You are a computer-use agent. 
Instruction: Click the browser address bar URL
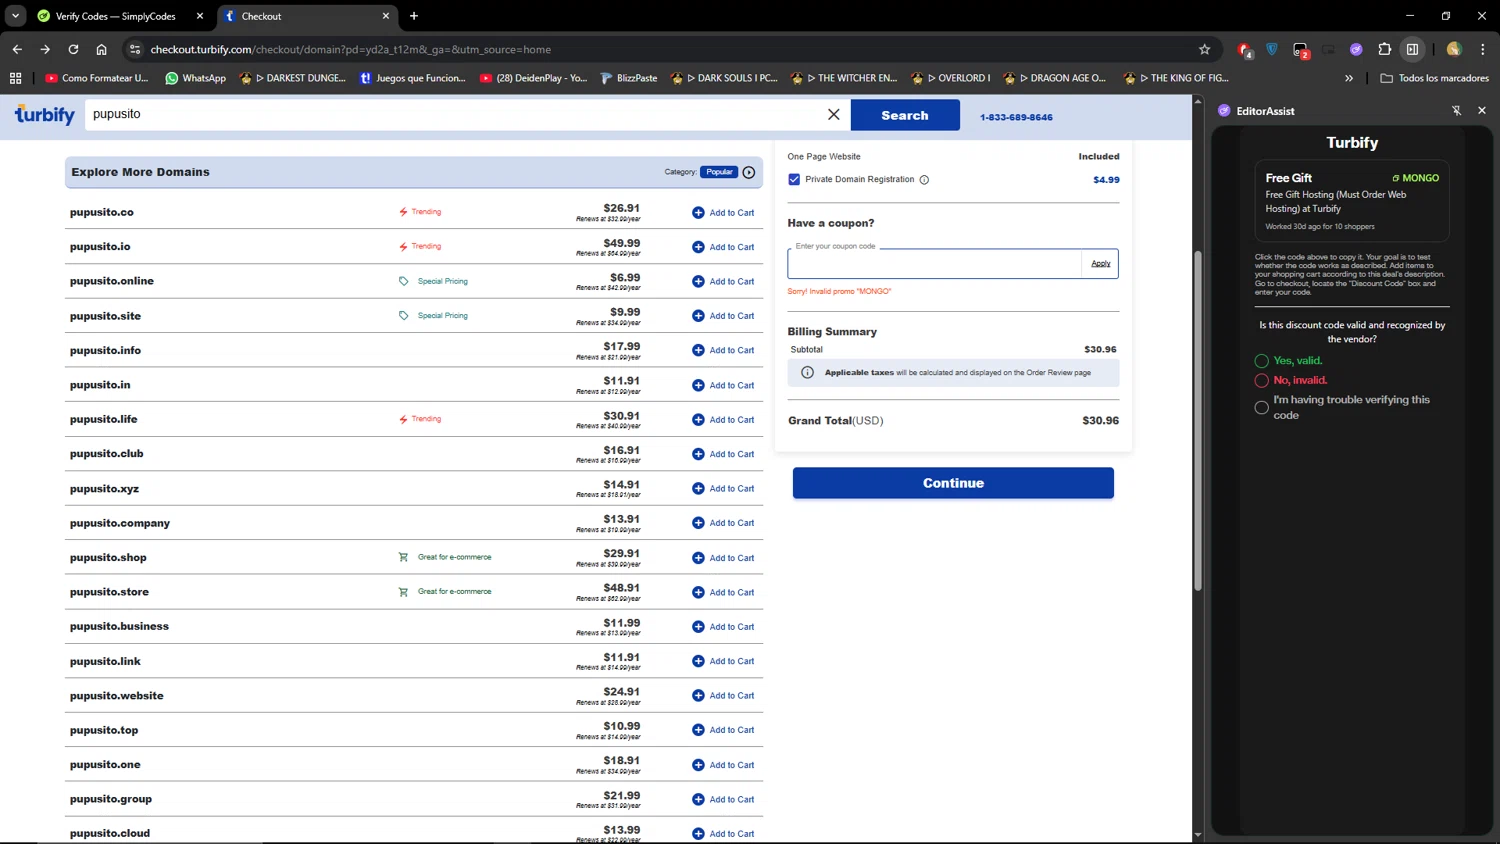point(350,49)
